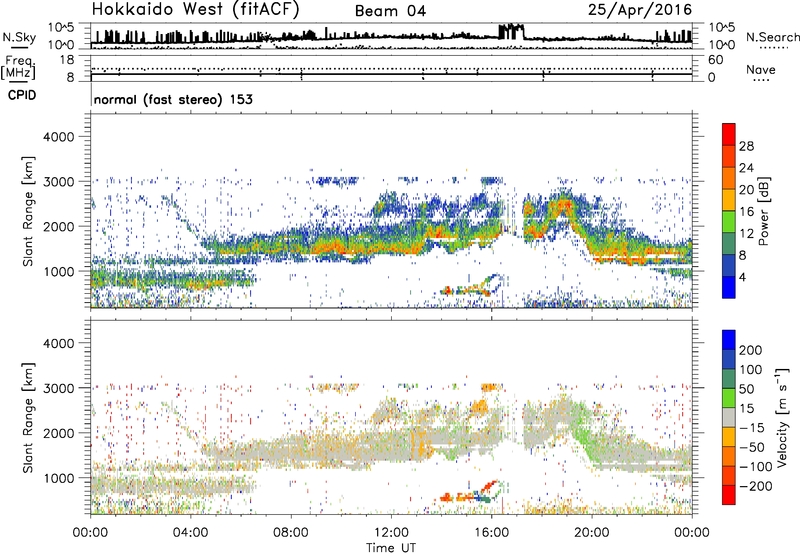Image resolution: width=800 pixels, height=554 pixels.
Task: Select the "Freq. [MHz]" axis label
Action: pos(18,67)
